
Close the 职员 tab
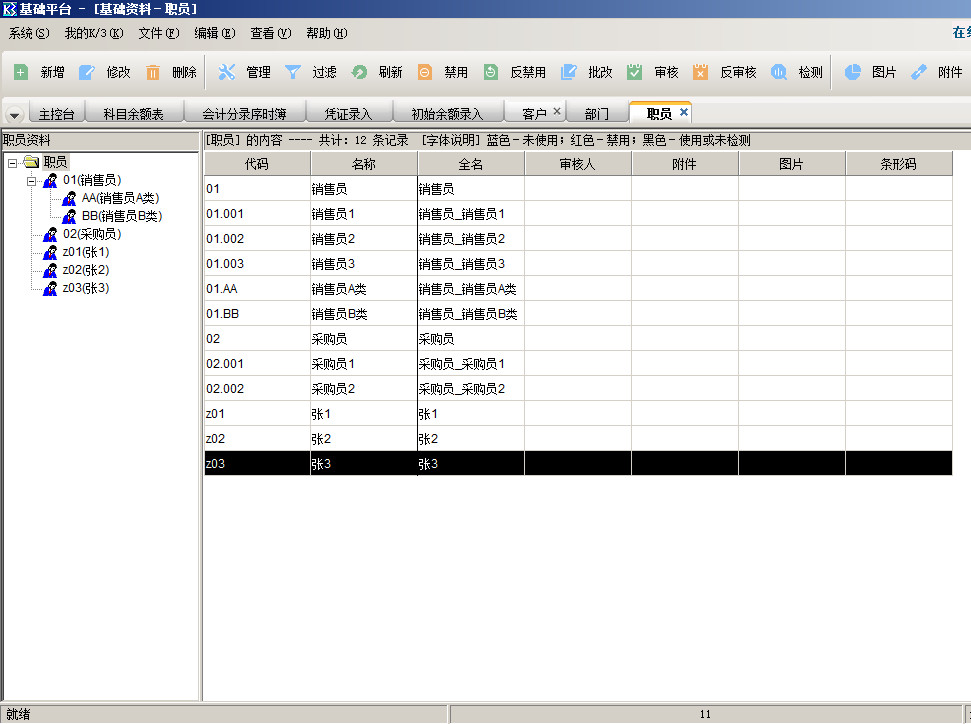(684, 112)
